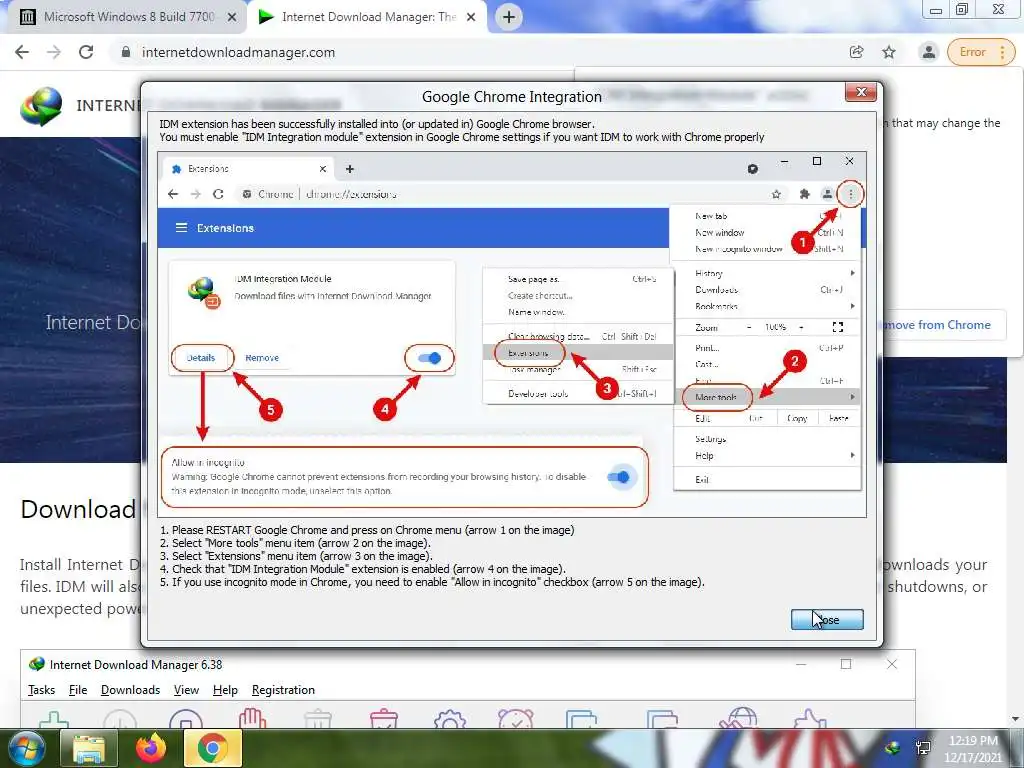Open the taskbar clock showing 12:19 PM

coord(973,749)
